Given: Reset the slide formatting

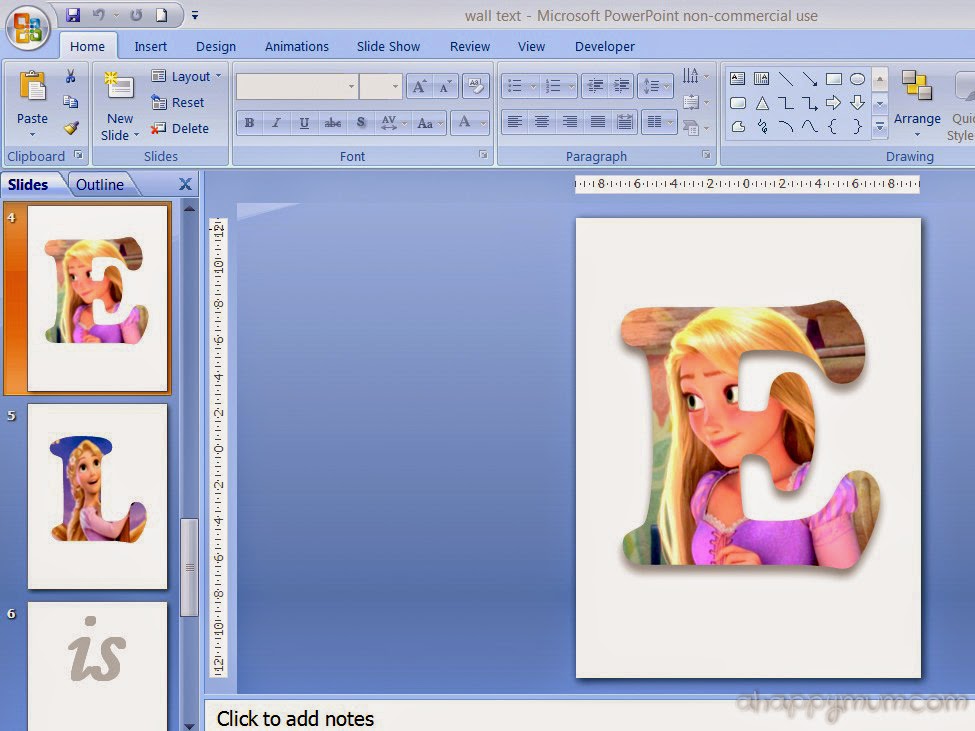Looking at the screenshot, I should [x=178, y=103].
